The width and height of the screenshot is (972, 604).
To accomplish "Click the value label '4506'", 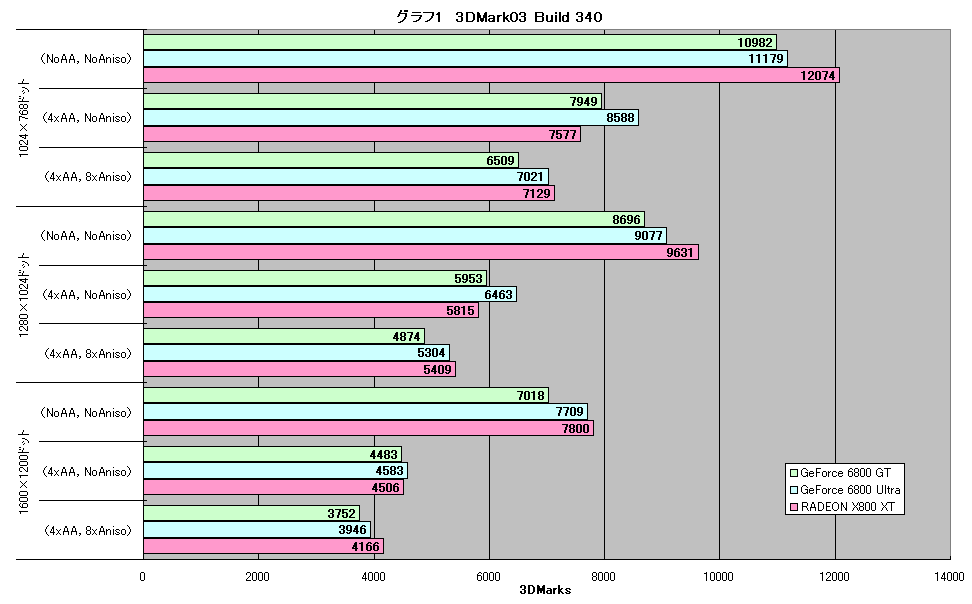I will (x=385, y=487).
